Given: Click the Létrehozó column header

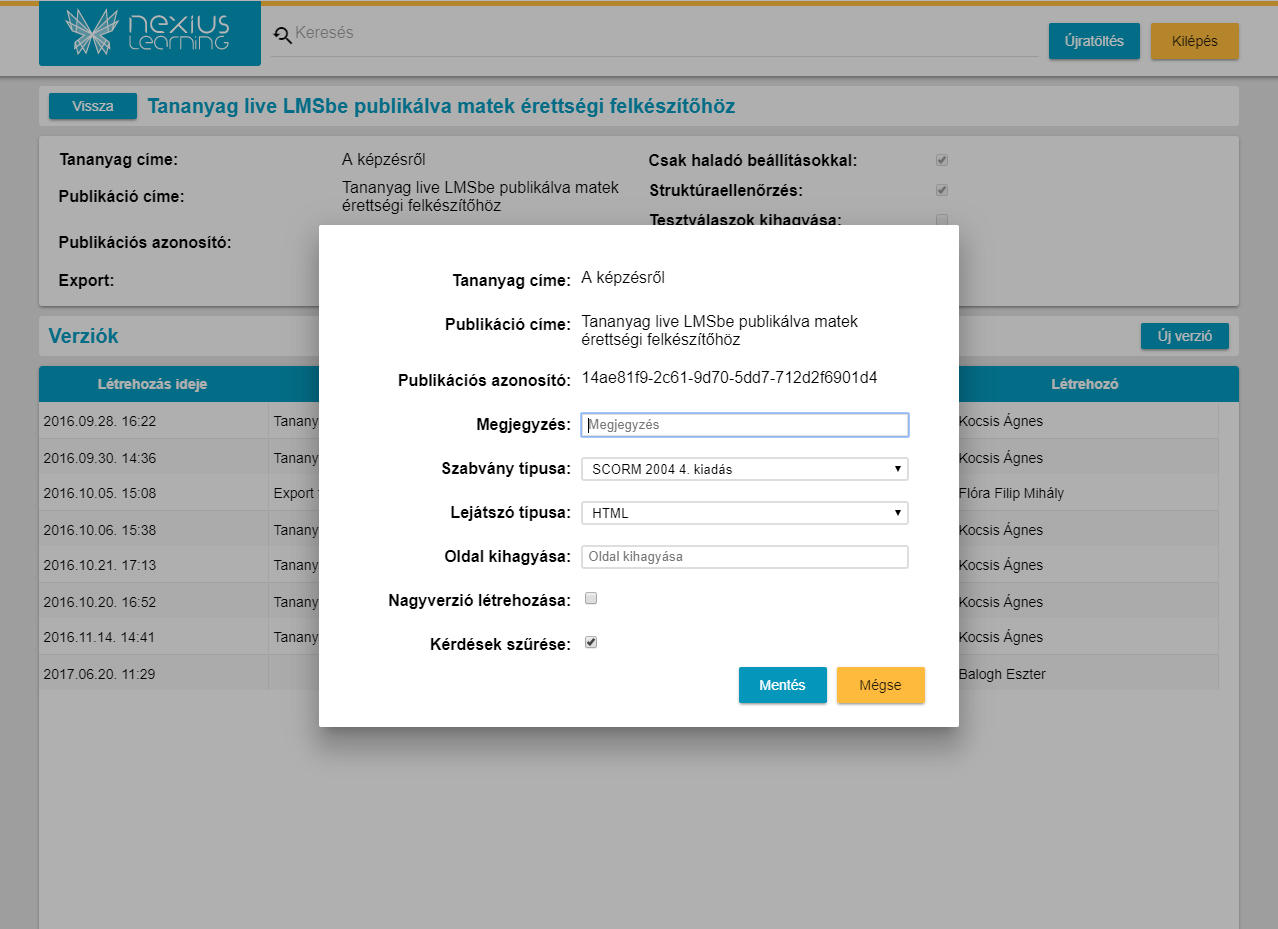Looking at the screenshot, I should click(1084, 384).
